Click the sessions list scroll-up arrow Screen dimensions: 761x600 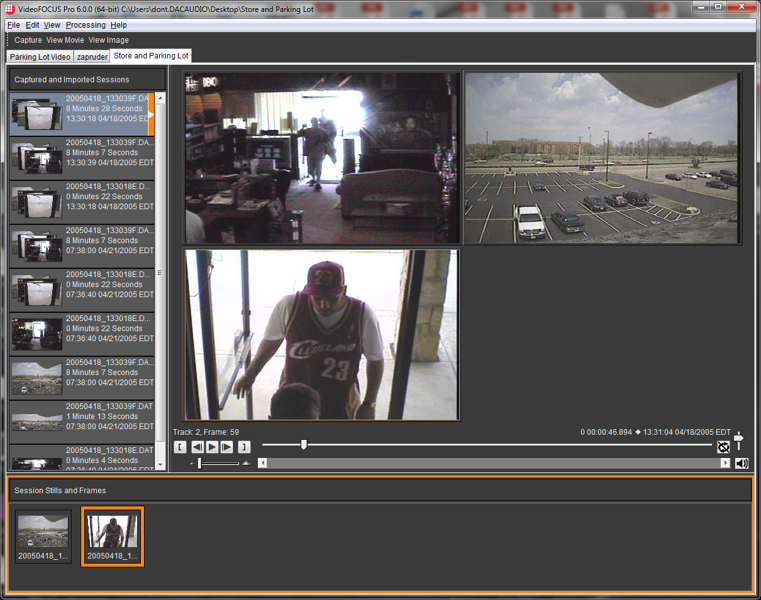click(161, 98)
